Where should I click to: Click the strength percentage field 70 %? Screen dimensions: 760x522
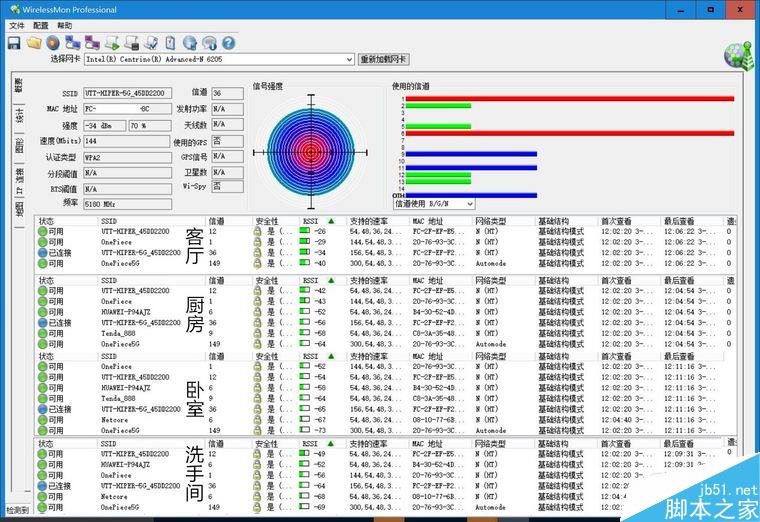150,126
